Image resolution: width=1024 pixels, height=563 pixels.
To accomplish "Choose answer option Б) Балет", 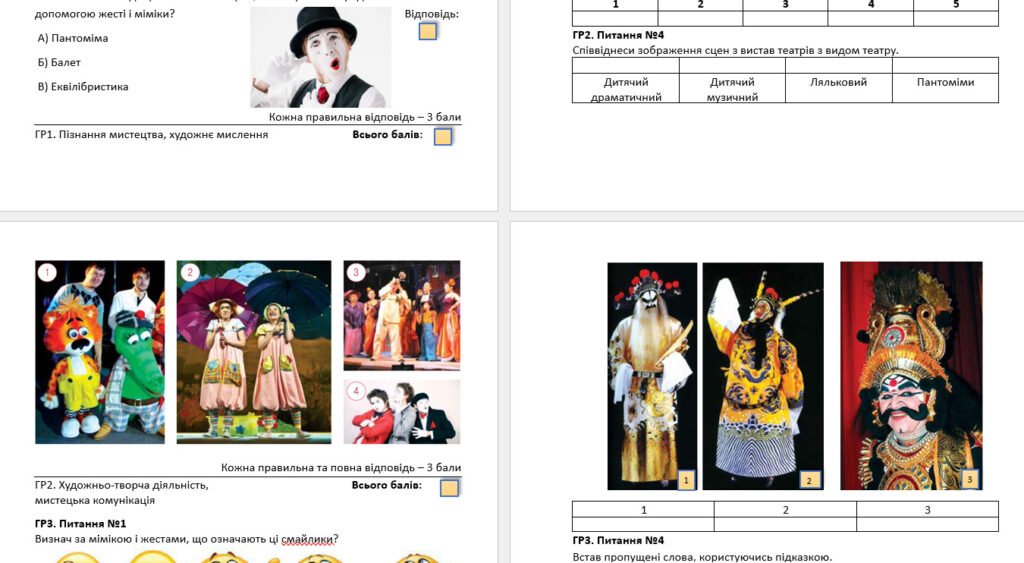I will coord(59,62).
